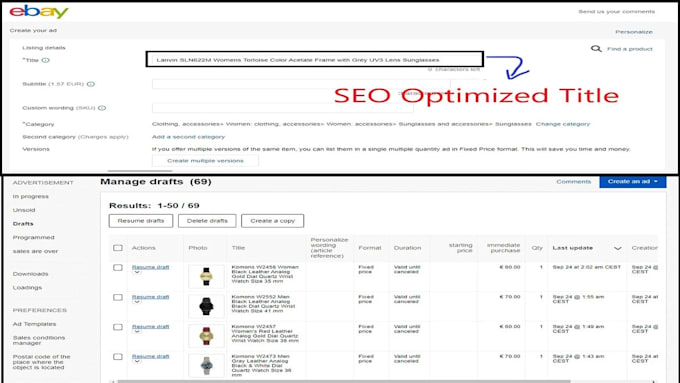Go to Unsold in the sidebar
Image resolution: width=680 pixels, height=383 pixels.
(24, 210)
